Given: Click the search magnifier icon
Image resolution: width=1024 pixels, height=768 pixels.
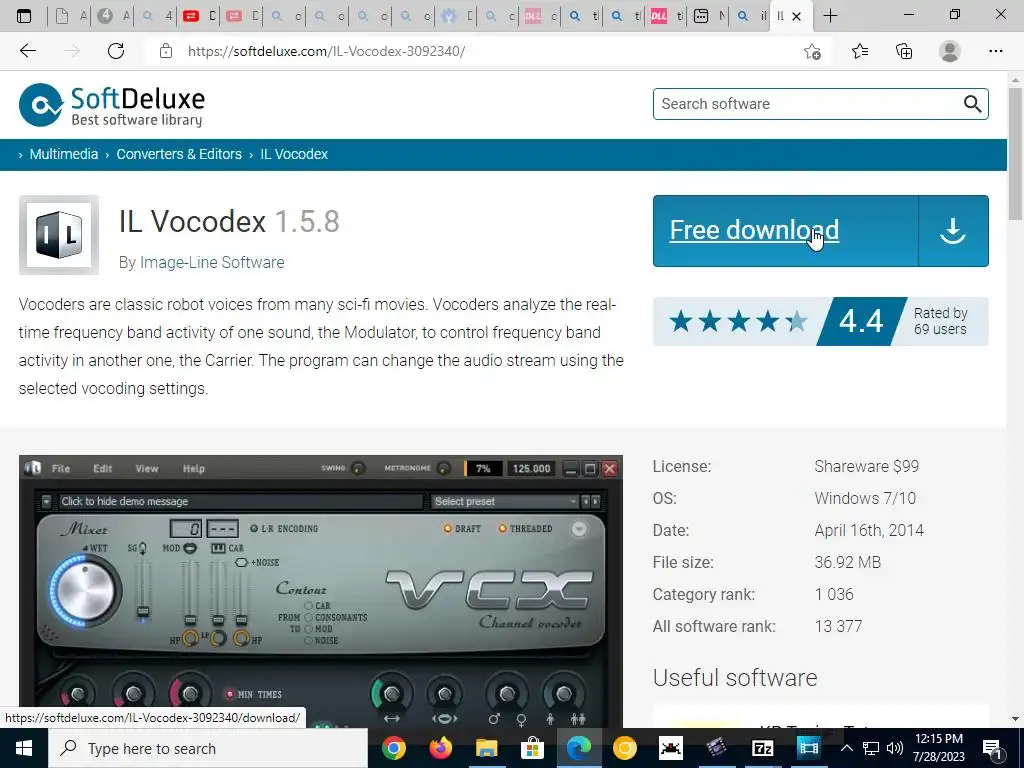Looking at the screenshot, I should pyautogui.click(x=972, y=104).
